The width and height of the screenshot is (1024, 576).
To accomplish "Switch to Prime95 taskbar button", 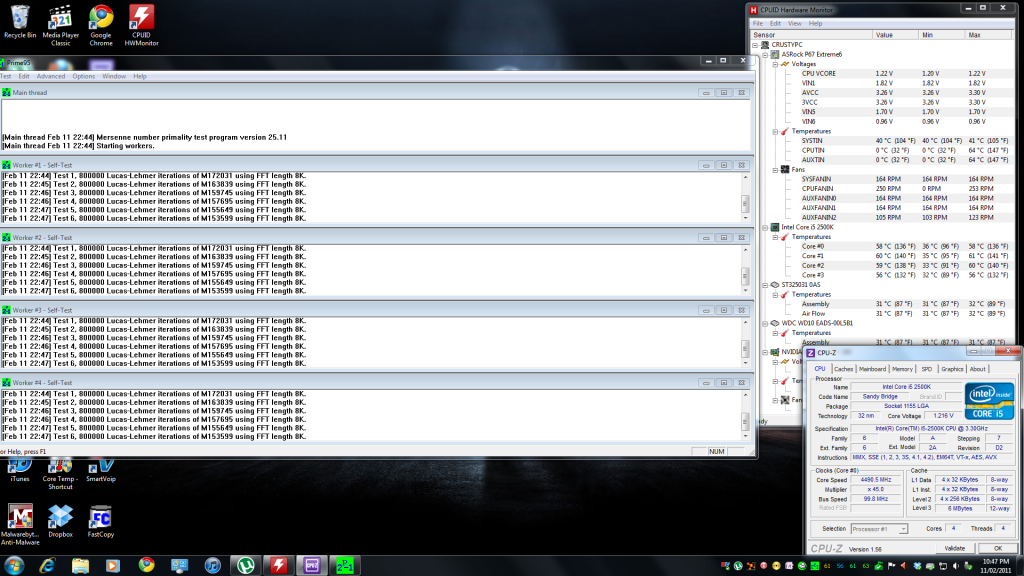I will [345, 566].
